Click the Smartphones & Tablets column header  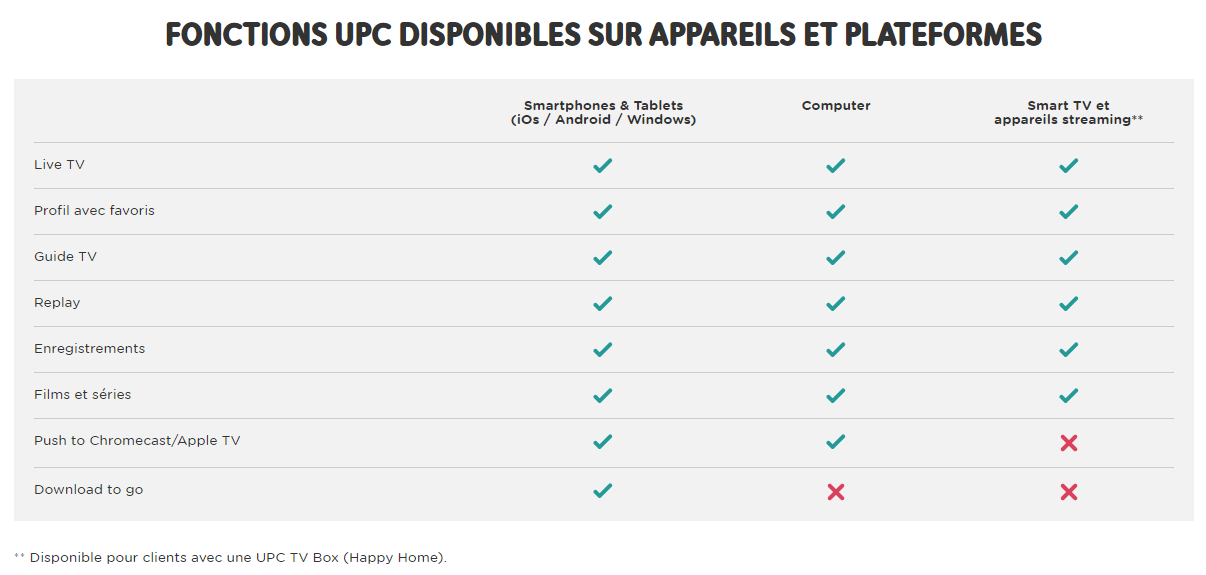pyautogui.click(x=603, y=112)
